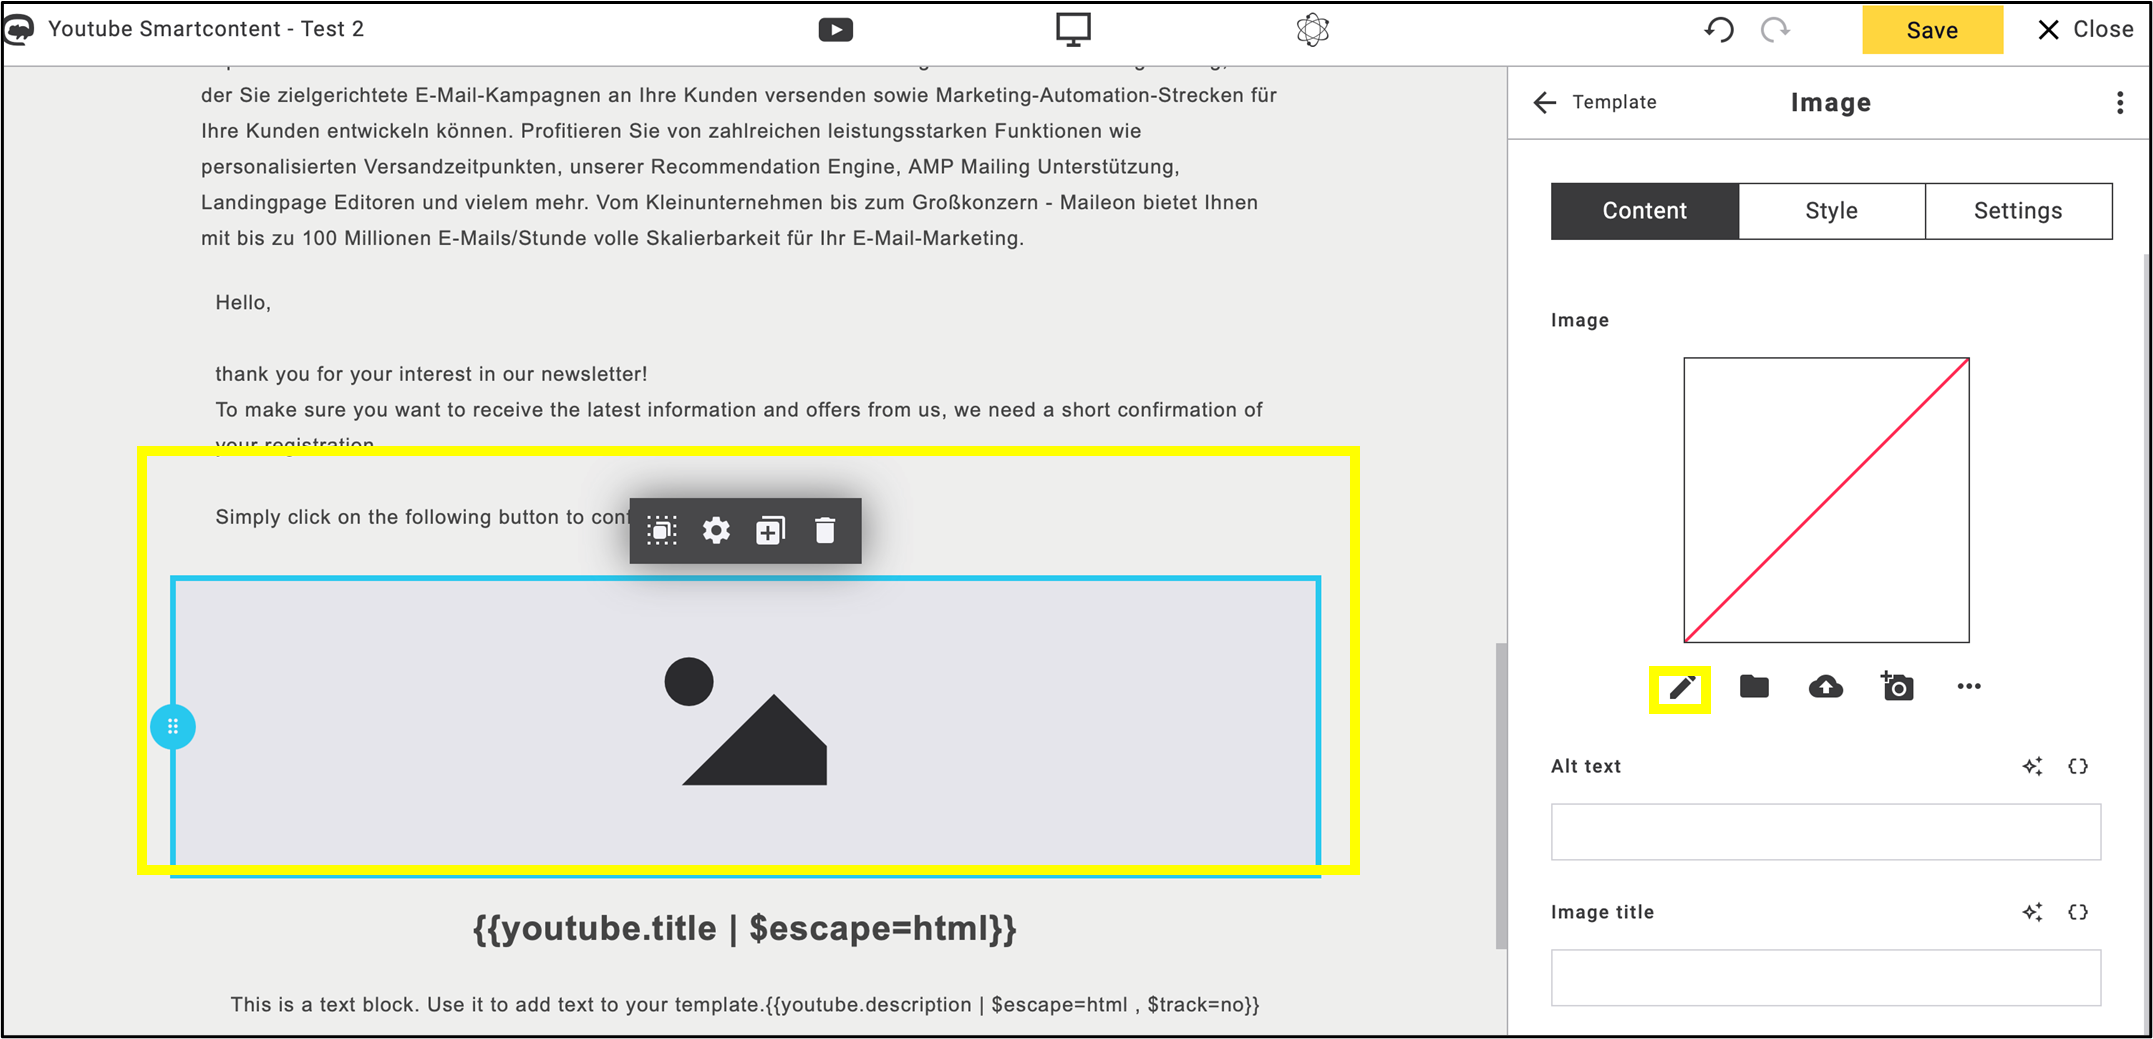Click the youtube.description text block
Screen dimensions: 2153x1039
745,1005
